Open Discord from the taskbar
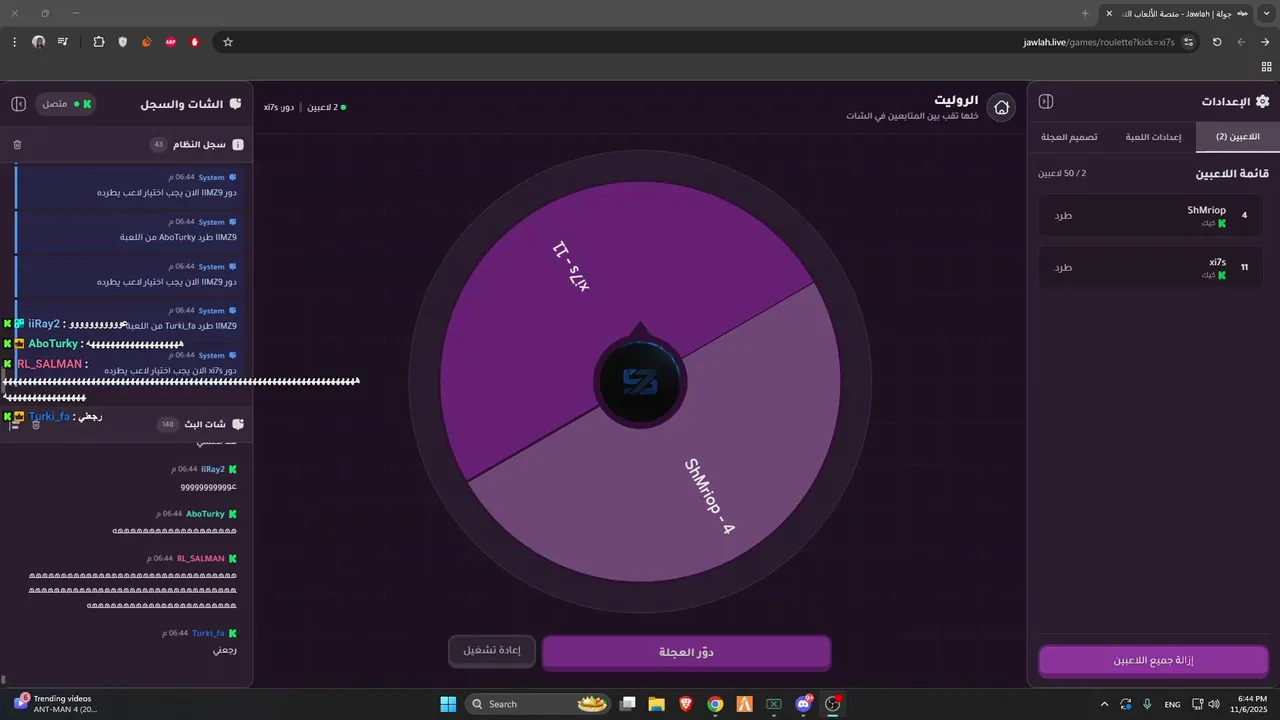 pos(803,704)
